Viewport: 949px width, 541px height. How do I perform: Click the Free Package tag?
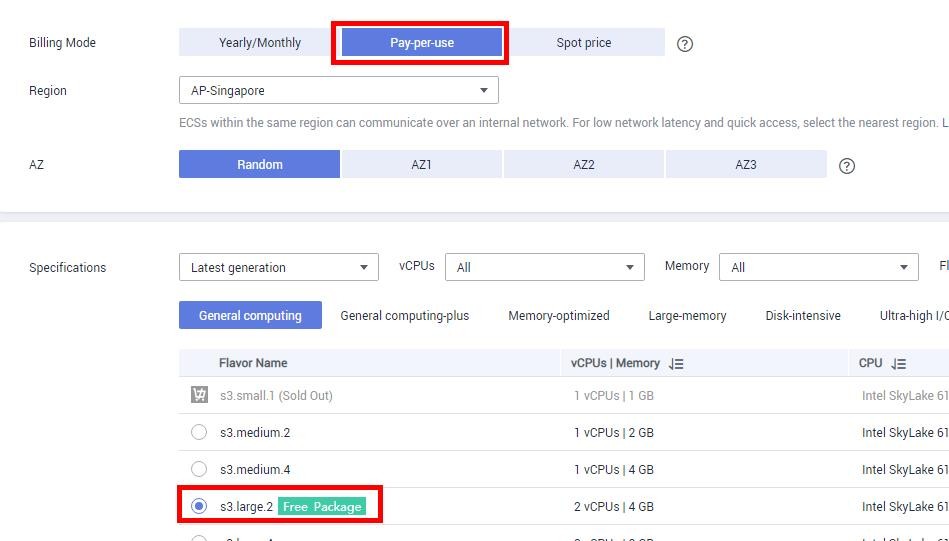tap(322, 507)
